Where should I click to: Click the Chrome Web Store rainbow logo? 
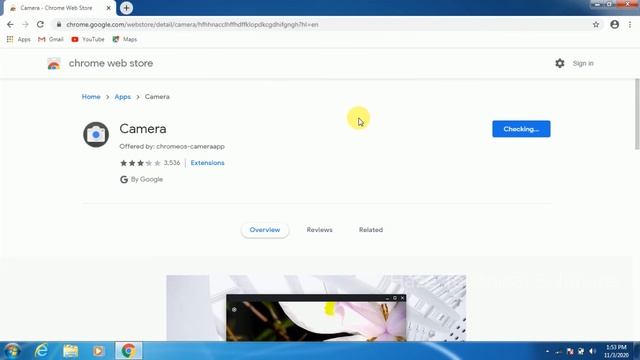53,64
